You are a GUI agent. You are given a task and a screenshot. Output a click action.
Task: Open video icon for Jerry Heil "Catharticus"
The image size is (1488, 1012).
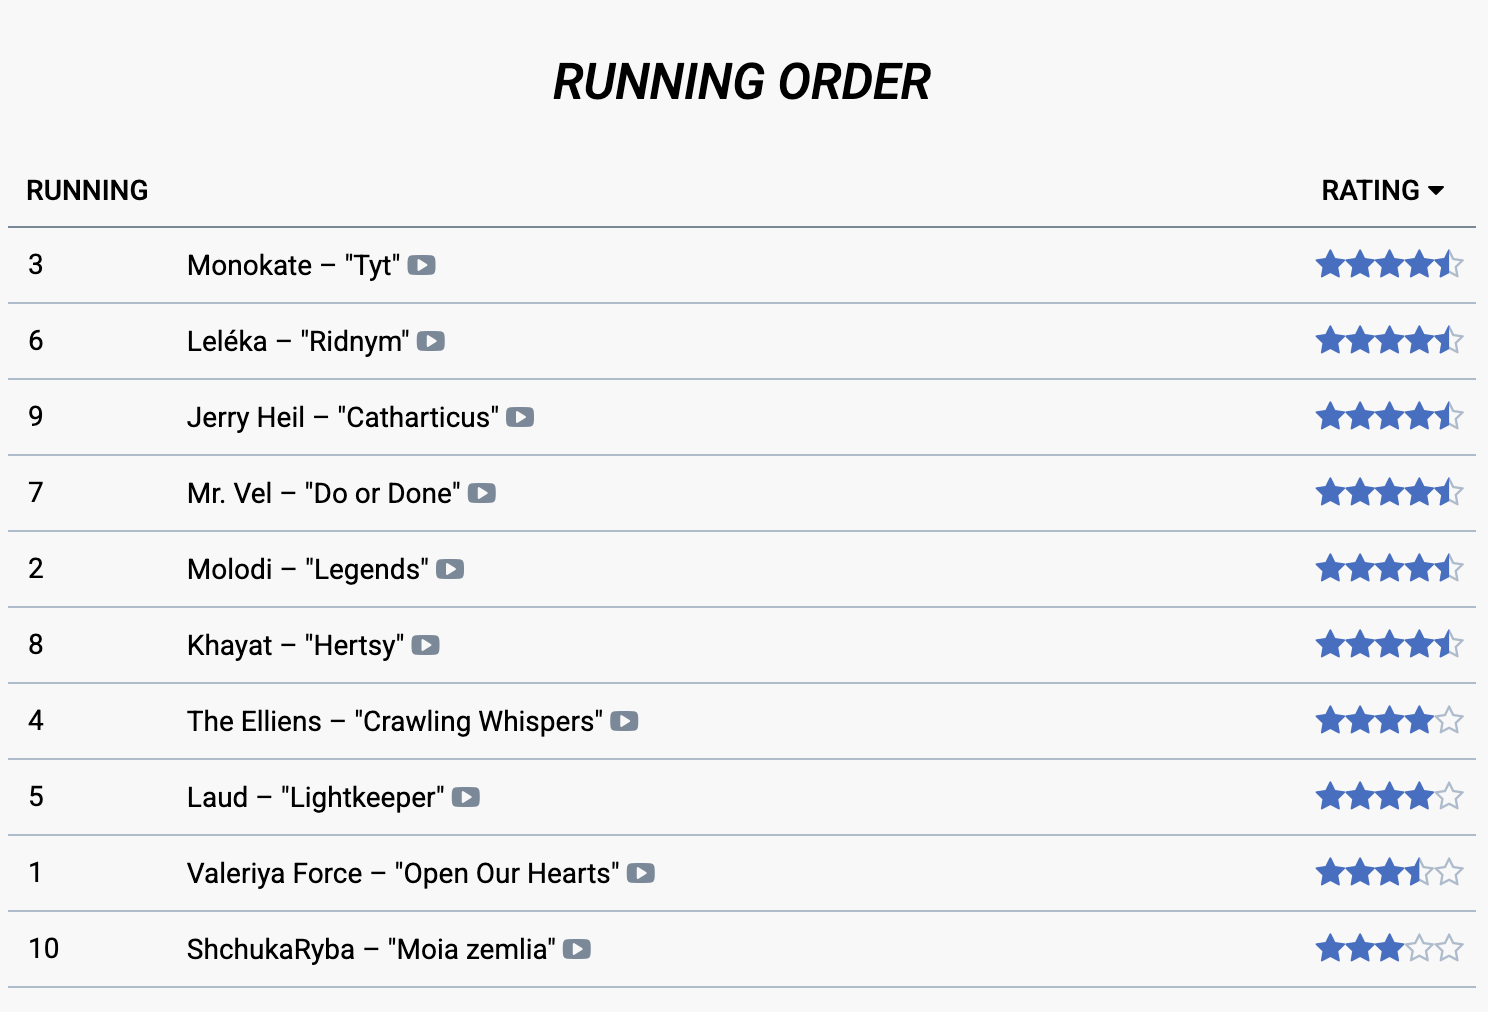click(x=520, y=418)
